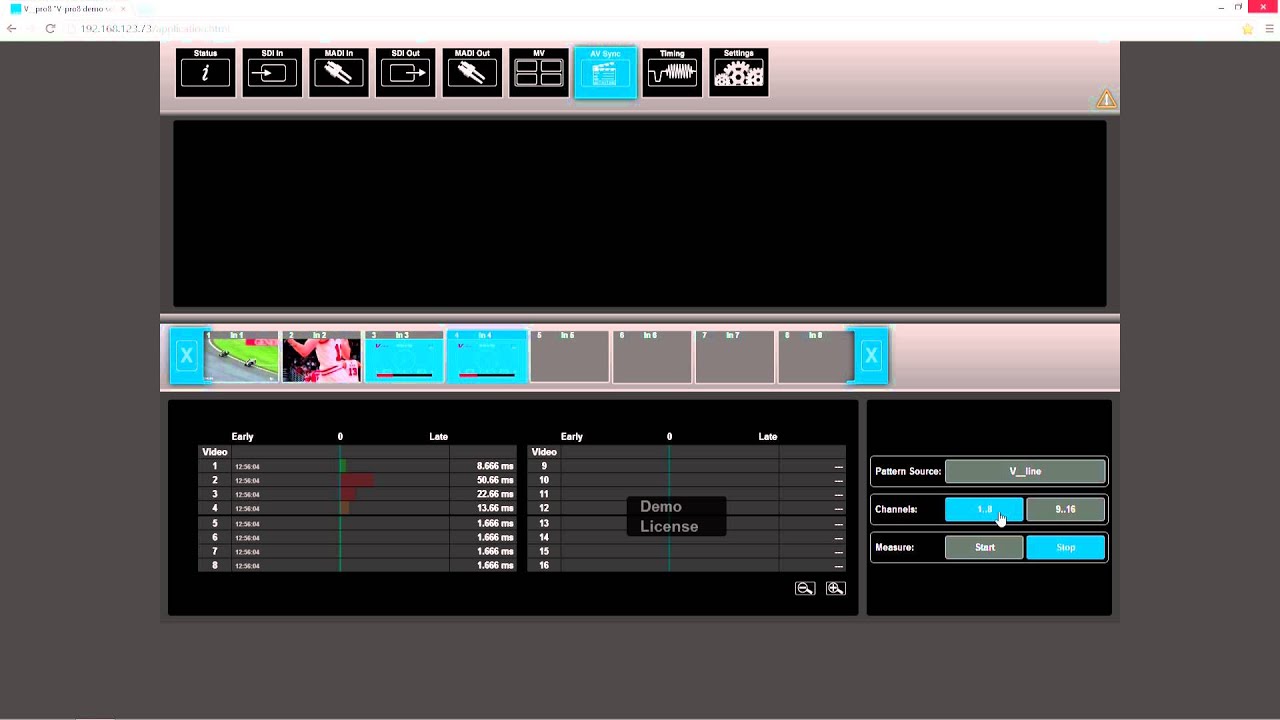Select the In 2 thumbnail
1280x720 pixels.
pos(321,357)
